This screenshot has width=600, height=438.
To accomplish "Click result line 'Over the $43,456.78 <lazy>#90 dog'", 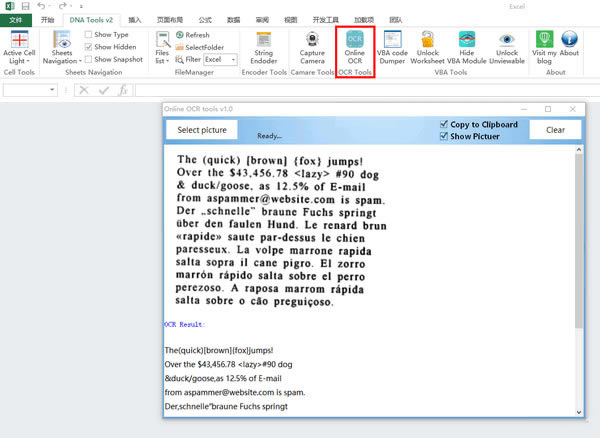I will [228, 364].
